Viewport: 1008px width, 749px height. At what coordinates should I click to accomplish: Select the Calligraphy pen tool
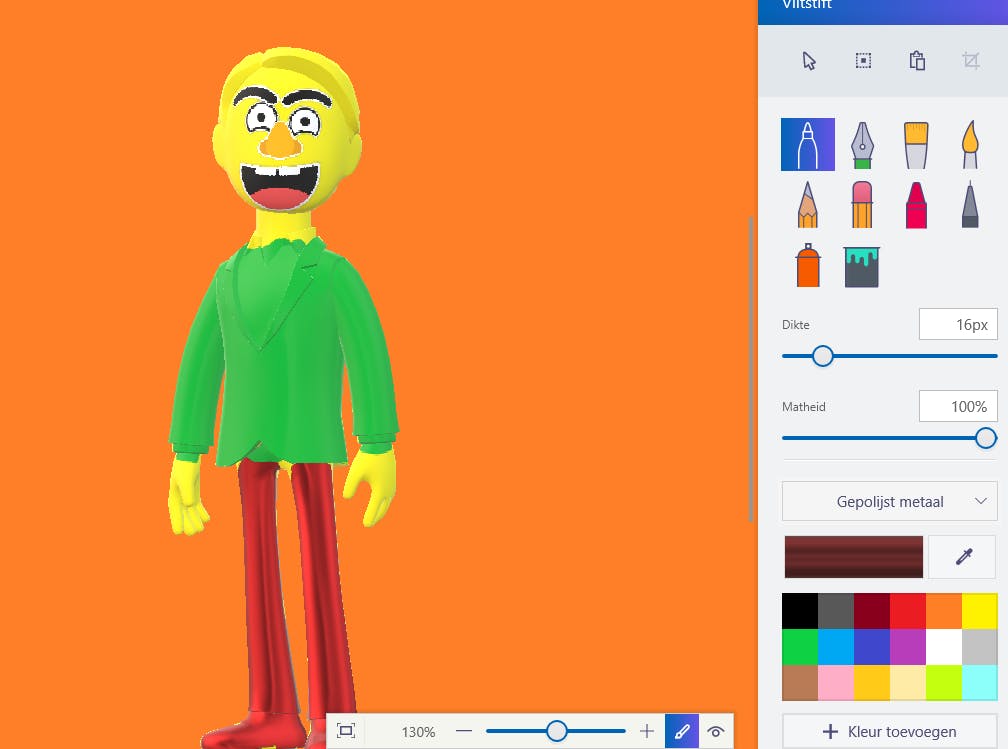862,145
